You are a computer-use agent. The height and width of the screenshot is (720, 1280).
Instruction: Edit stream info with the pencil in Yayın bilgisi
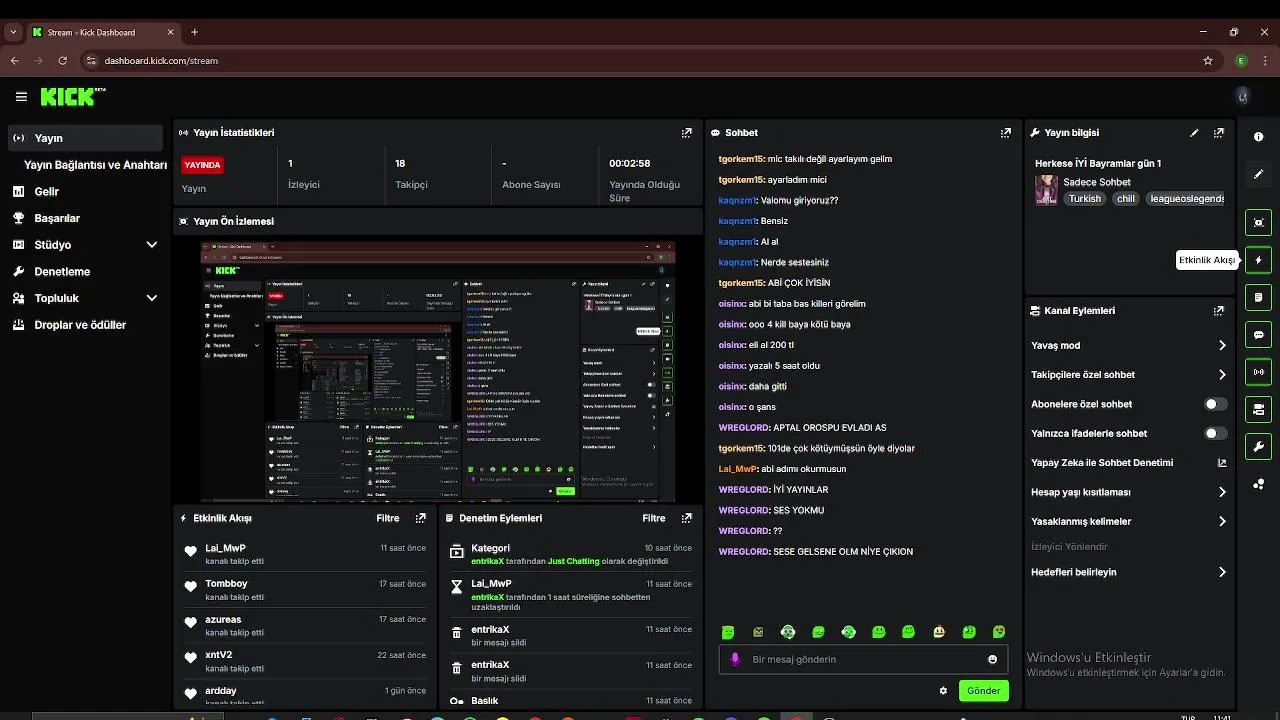tap(1194, 132)
